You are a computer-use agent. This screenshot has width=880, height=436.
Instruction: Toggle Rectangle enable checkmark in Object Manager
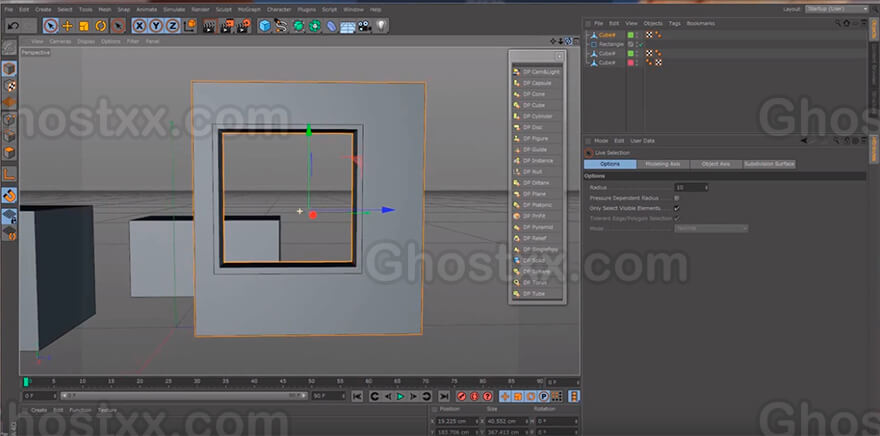click(640, 44)
